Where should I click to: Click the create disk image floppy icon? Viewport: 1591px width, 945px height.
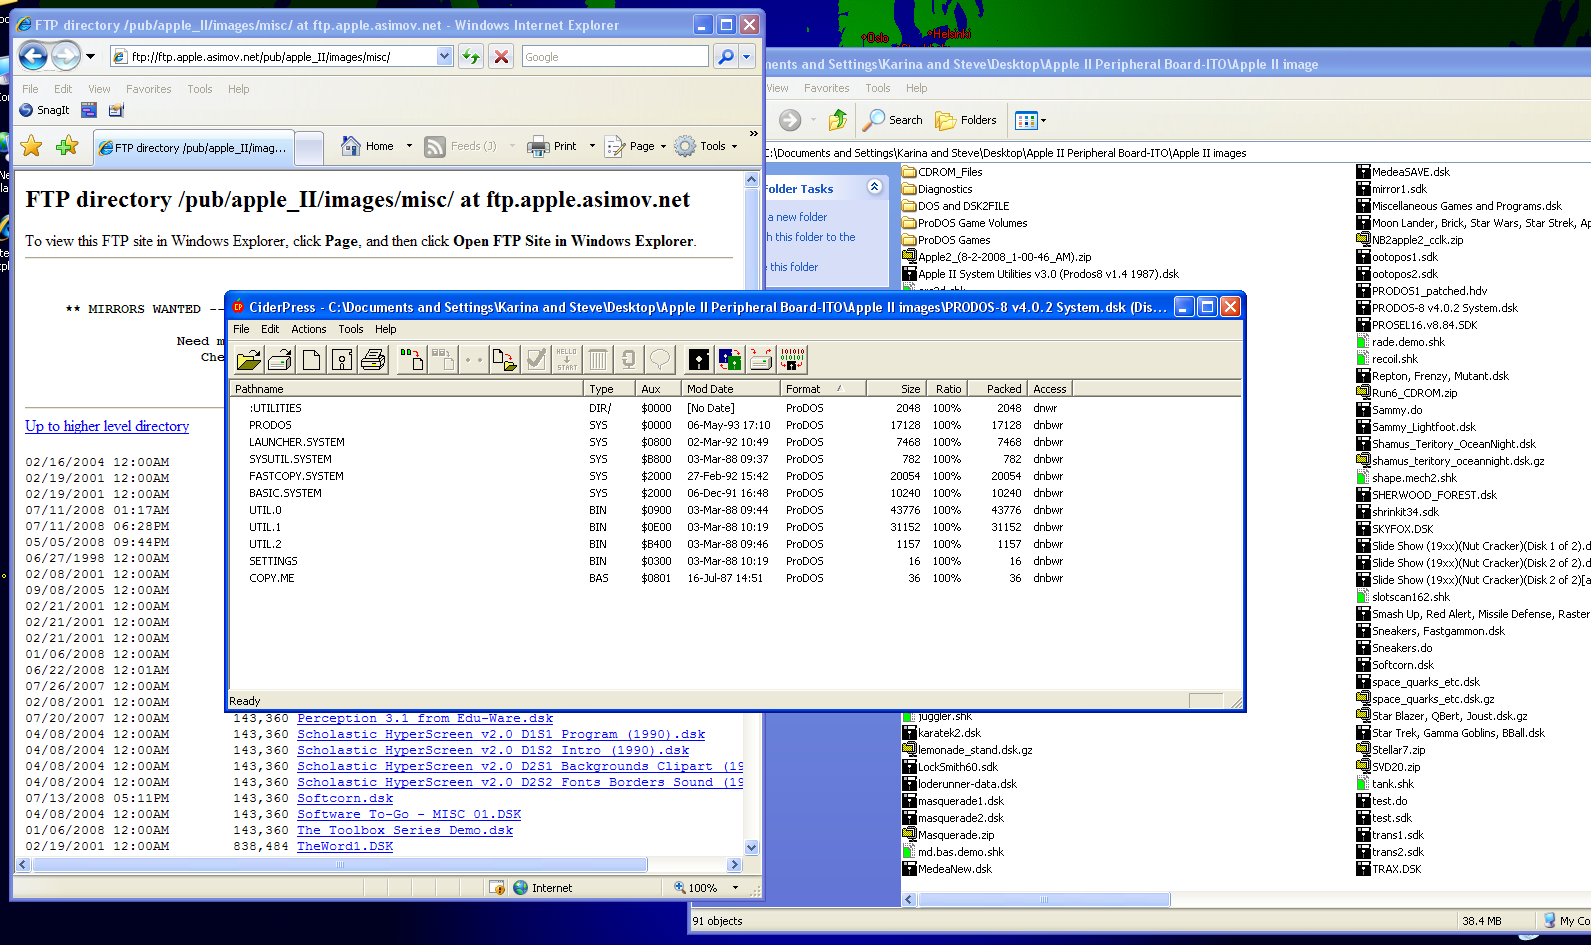[x=343, y=359]
